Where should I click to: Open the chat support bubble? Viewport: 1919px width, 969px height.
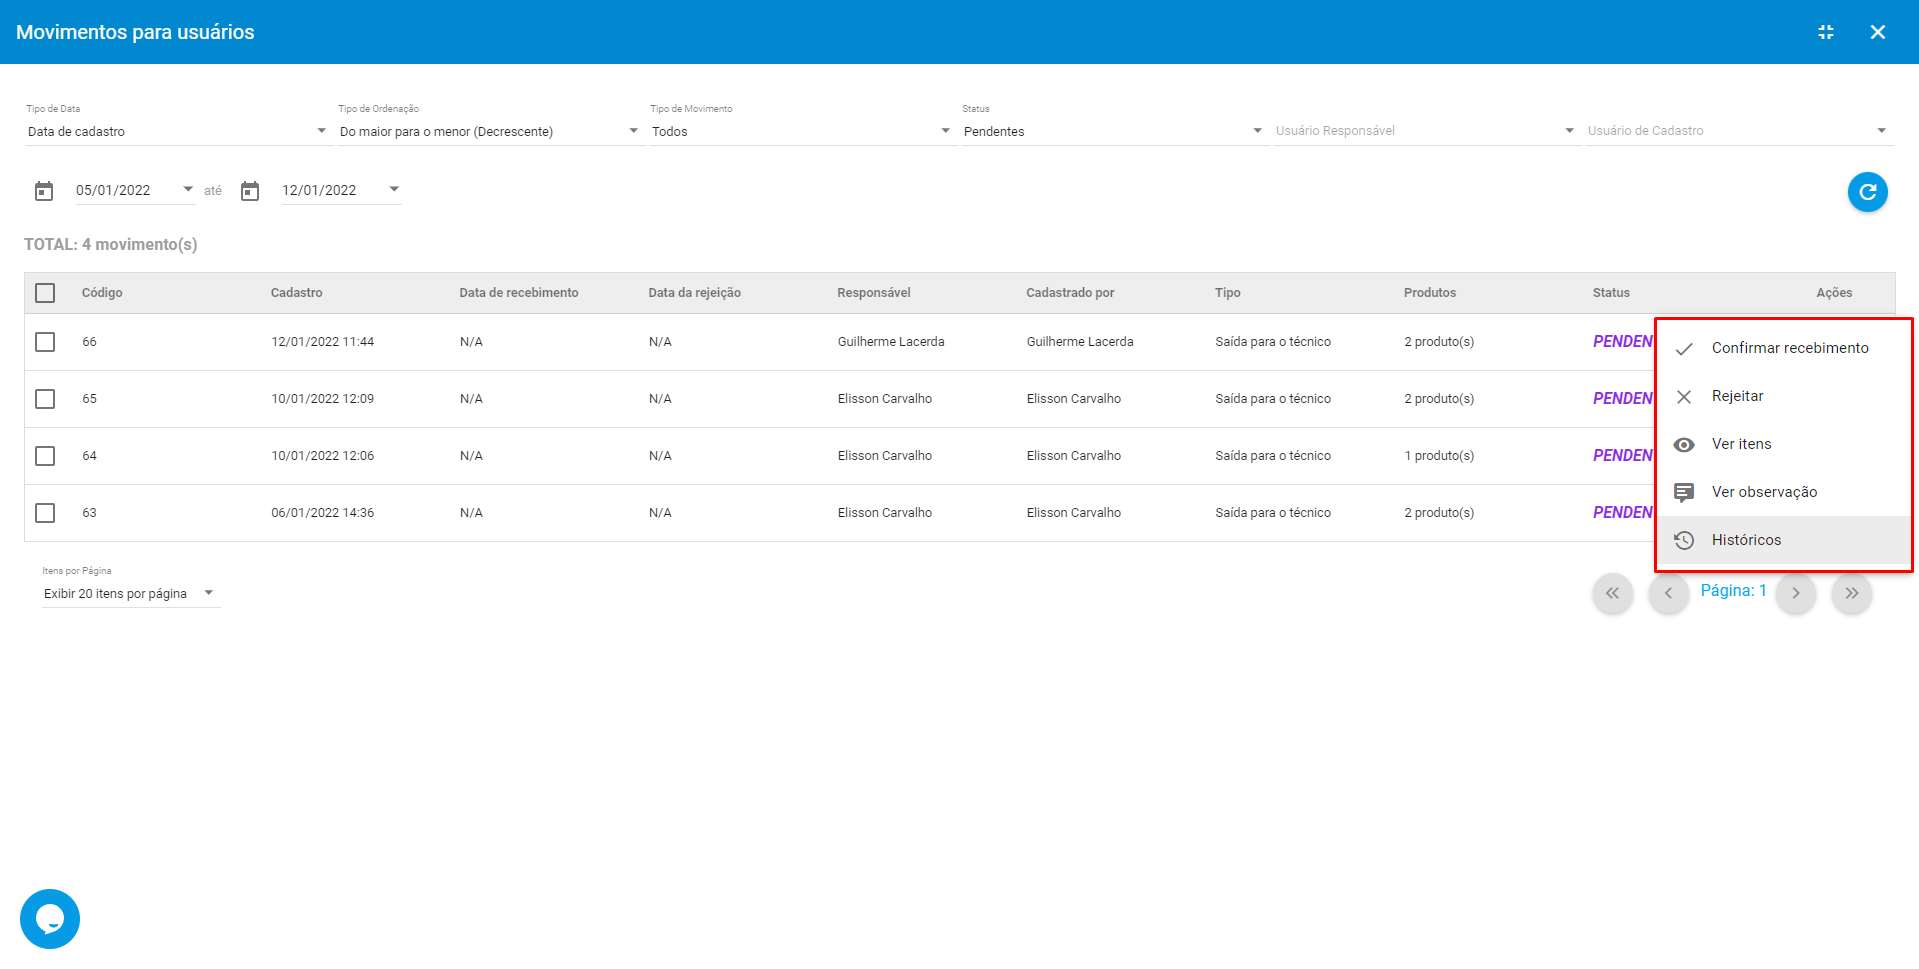point(50,918)
